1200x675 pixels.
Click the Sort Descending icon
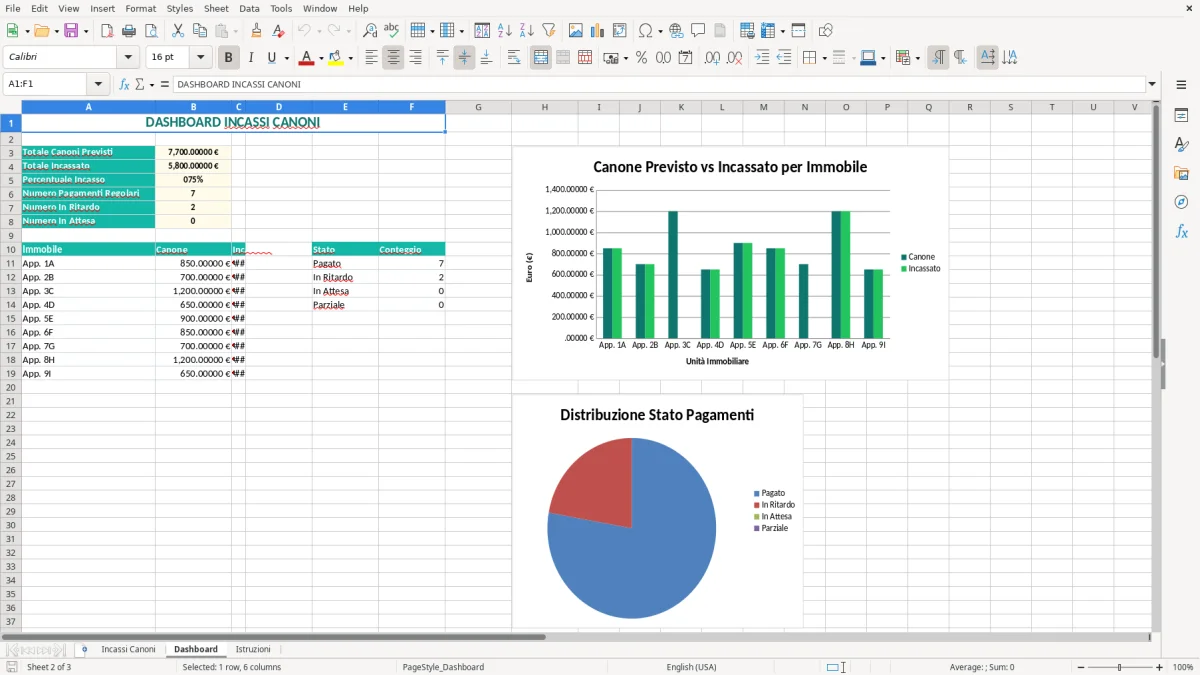pyautogui.click(x=527, y=31)
